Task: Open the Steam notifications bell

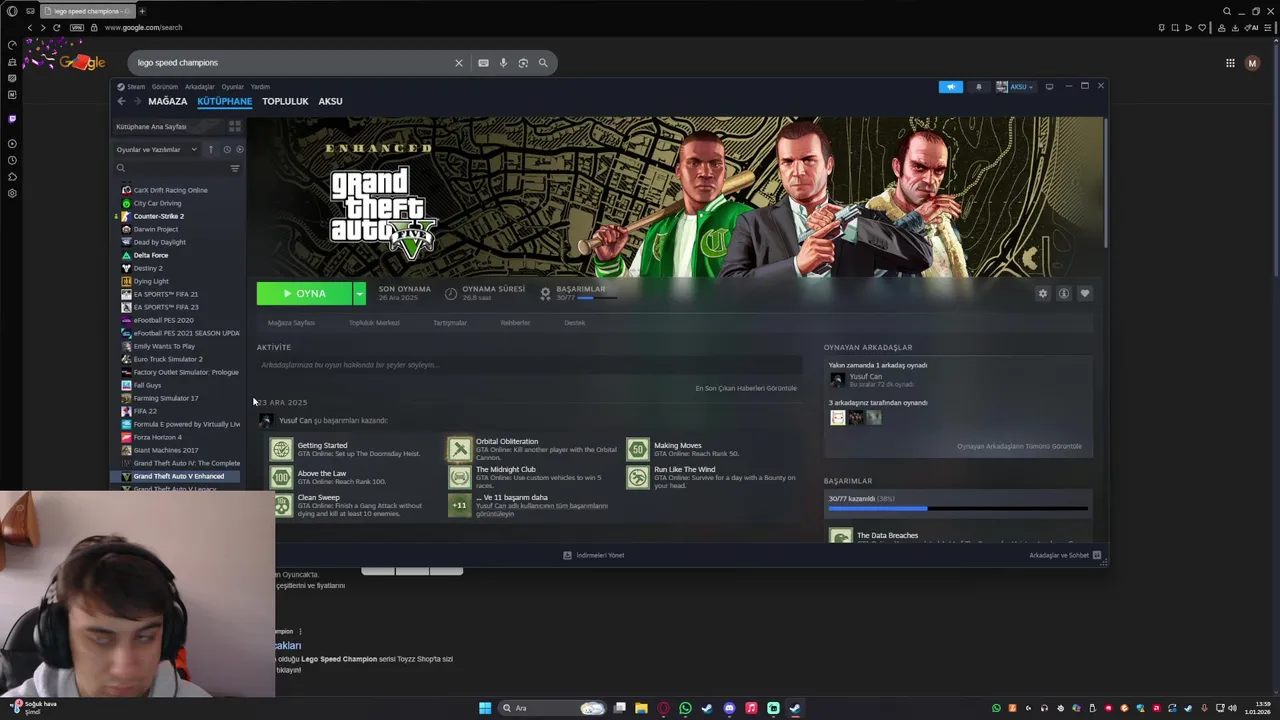Action: tap(978, 87)
